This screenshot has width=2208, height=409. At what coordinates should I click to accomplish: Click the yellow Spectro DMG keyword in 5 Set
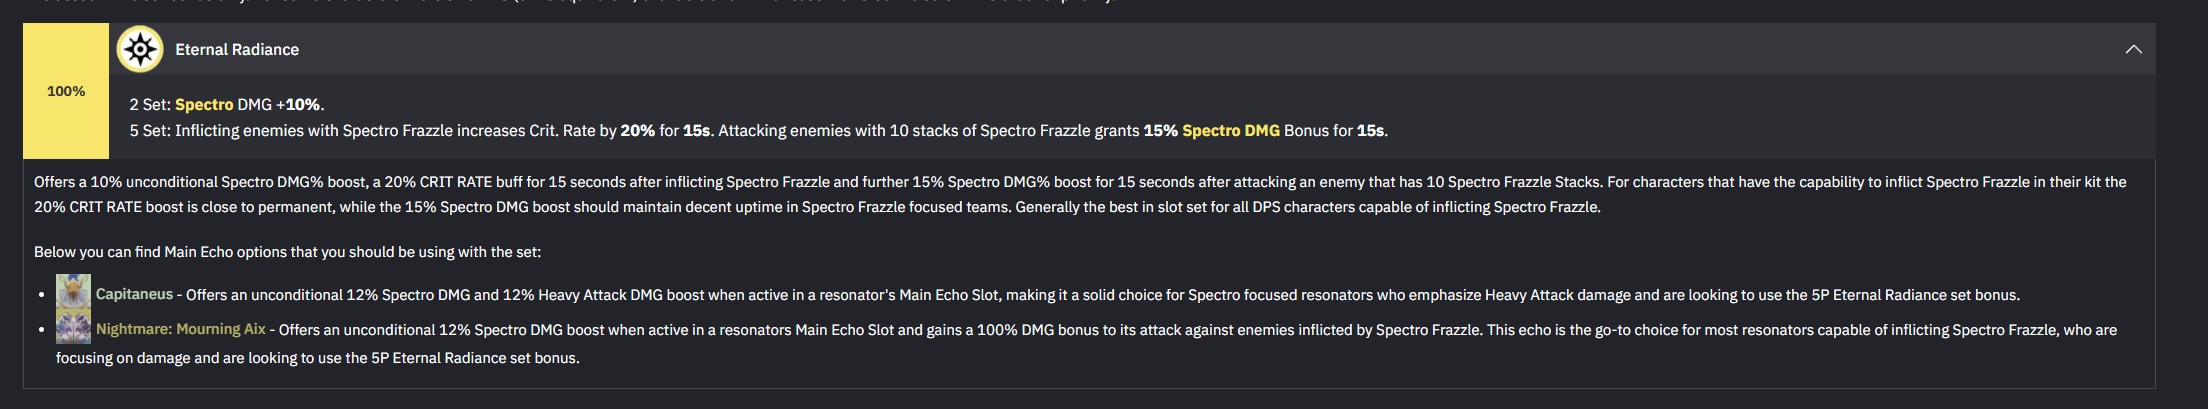[x=1230, y=131]
